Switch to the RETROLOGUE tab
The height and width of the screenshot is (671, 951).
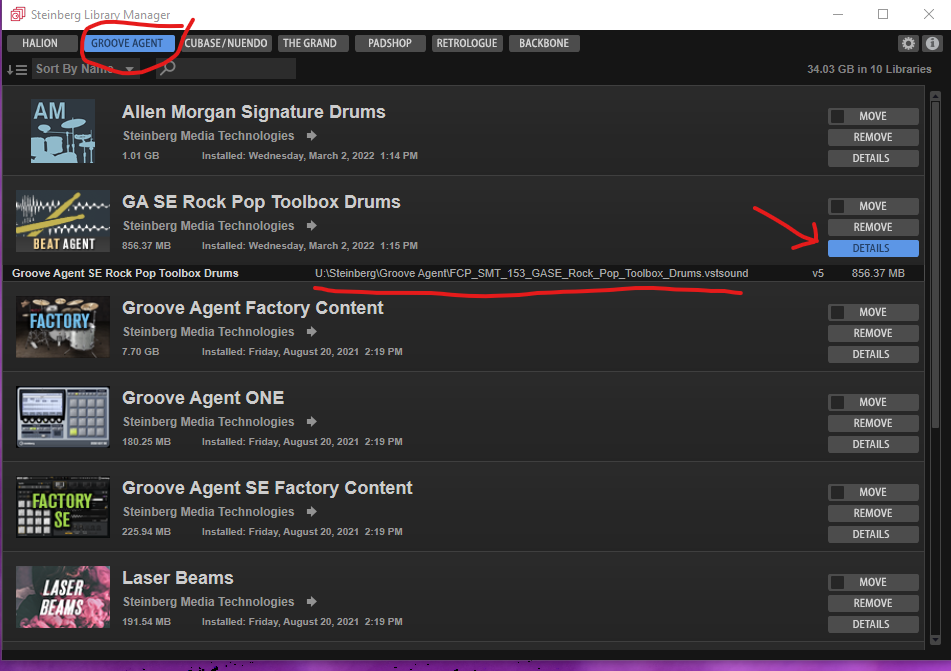pos(467,43)
